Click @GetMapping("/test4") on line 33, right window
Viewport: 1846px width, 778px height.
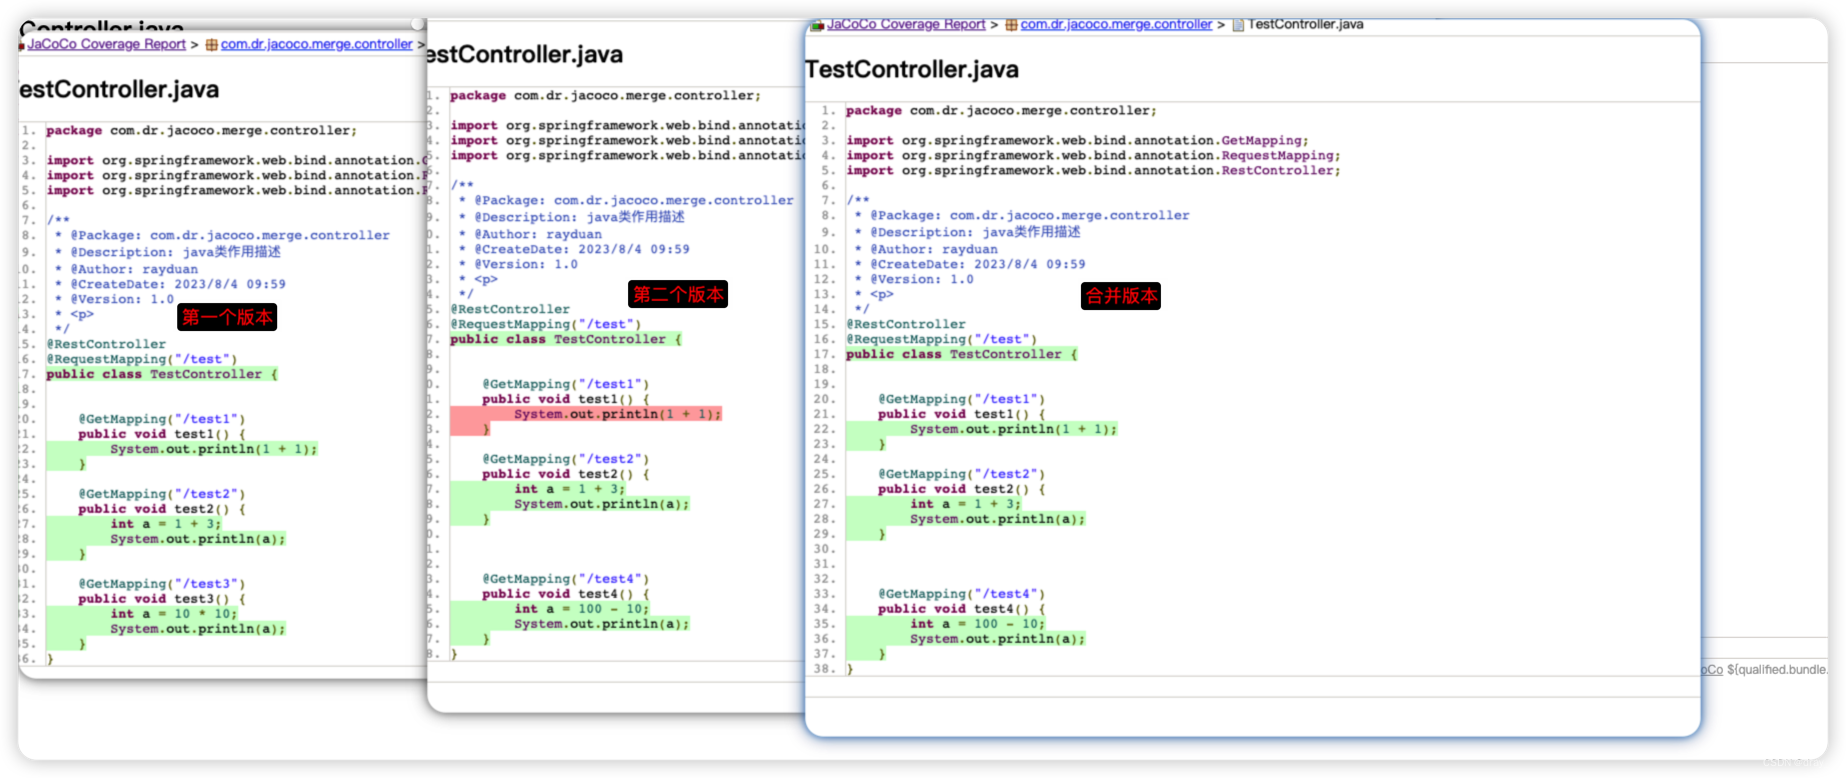coord(961,595)
